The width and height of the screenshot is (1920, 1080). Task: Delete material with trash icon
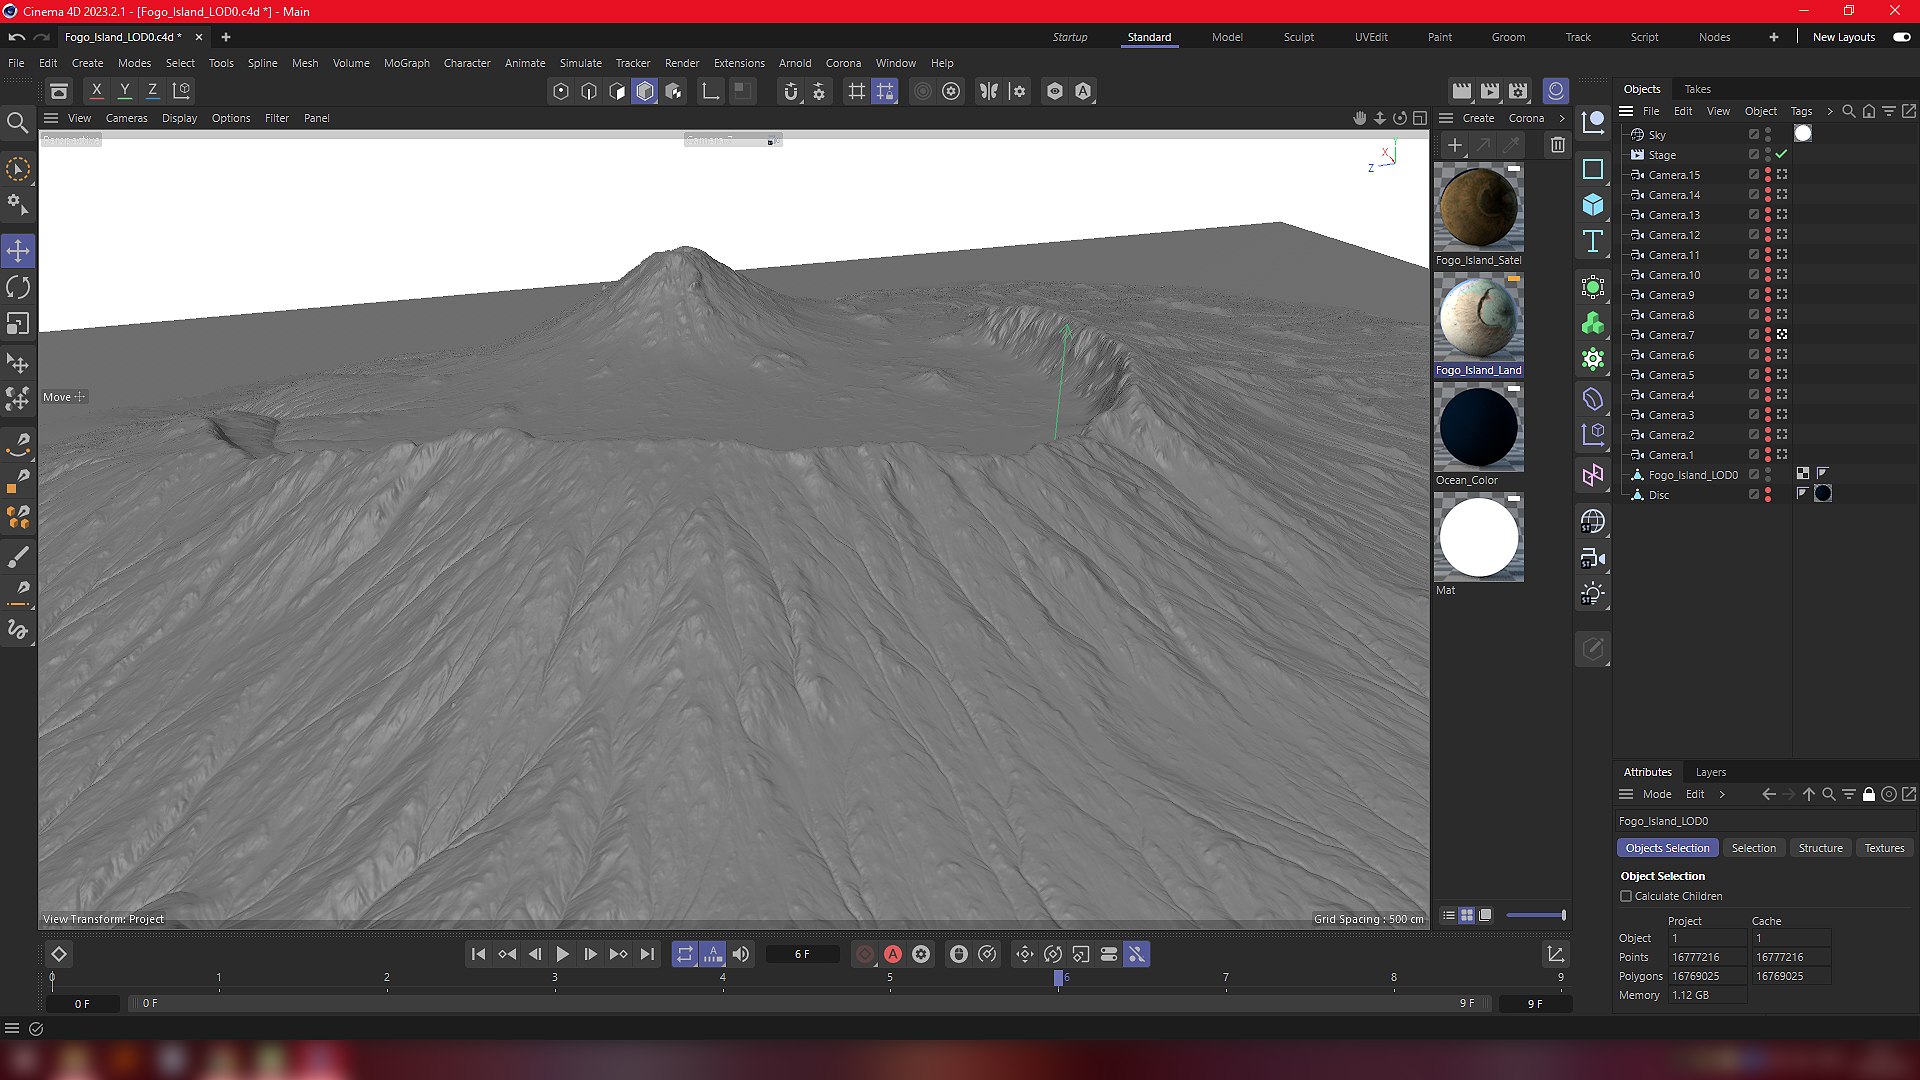1557,145
